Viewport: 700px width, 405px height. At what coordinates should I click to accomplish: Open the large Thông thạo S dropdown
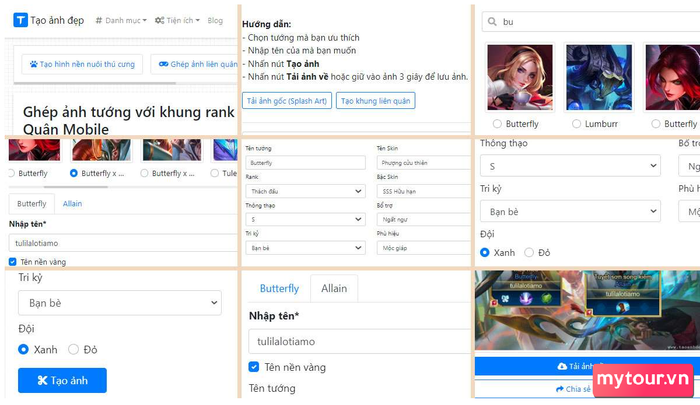point(570,166)
